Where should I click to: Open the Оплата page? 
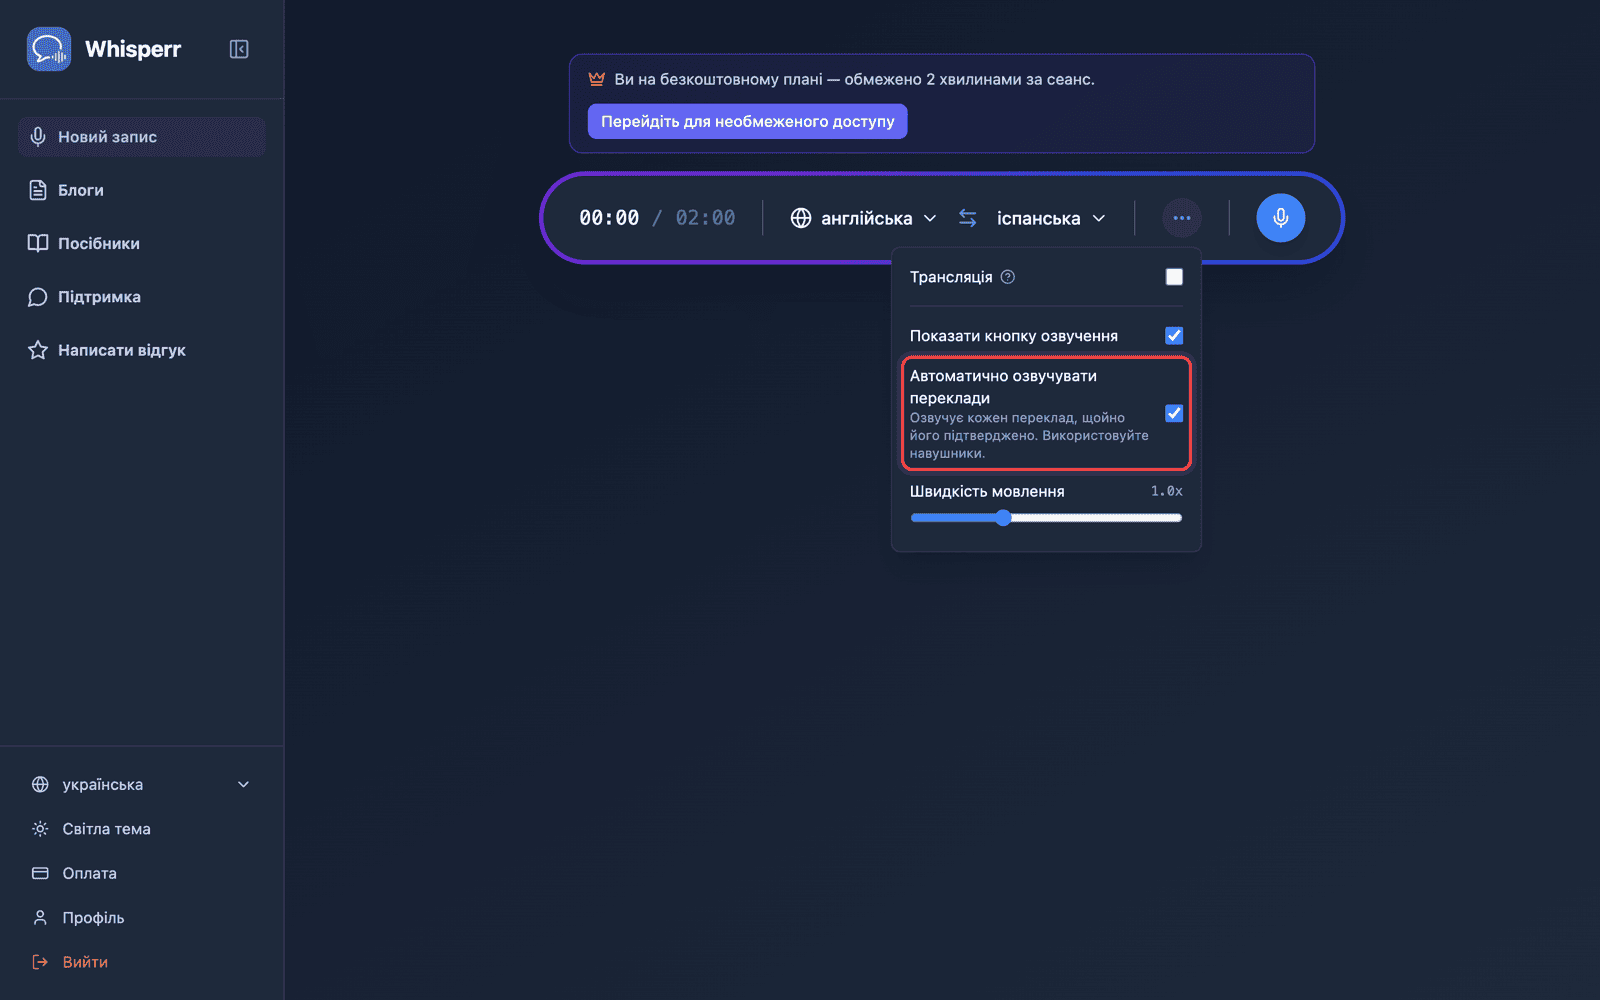tap(141, 873)
